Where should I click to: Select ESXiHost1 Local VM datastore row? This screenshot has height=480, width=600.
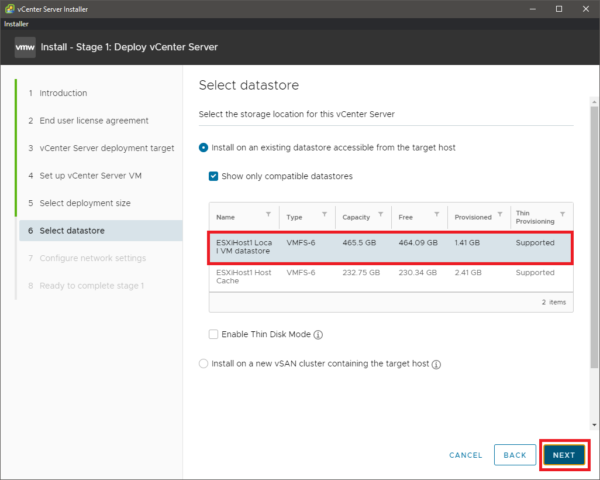click(x=390, y=247)
